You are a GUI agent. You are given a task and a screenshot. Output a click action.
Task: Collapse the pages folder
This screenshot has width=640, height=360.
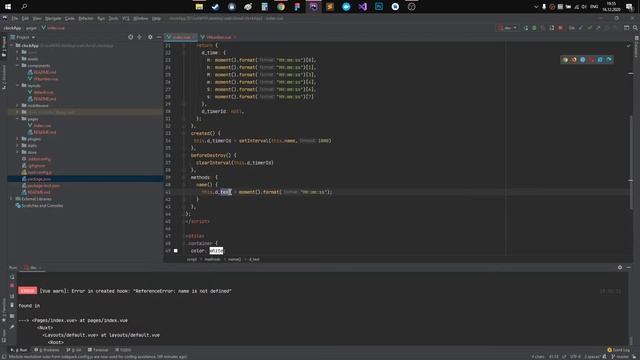18,119
